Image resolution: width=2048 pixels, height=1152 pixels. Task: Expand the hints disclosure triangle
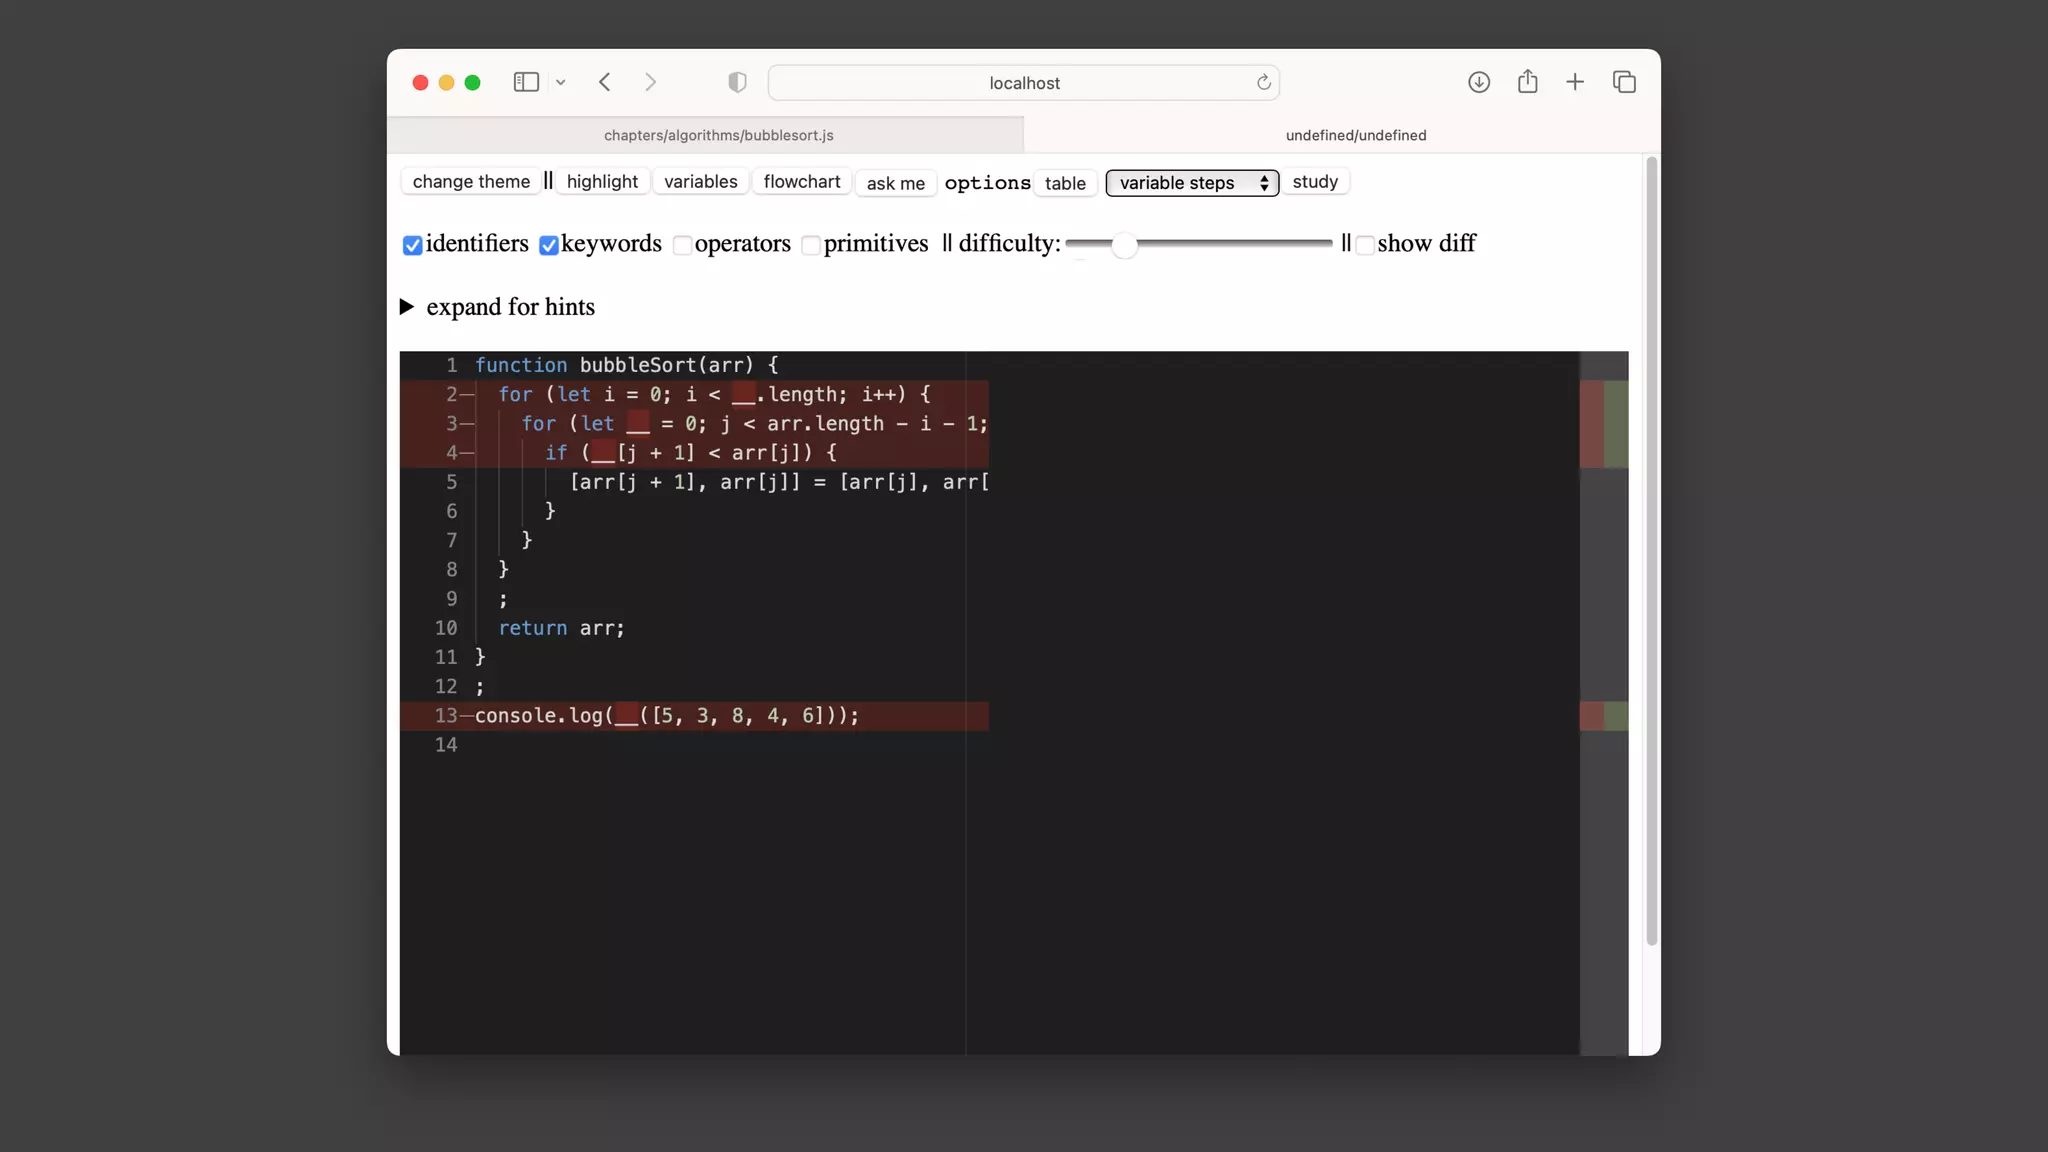point(407,306)
